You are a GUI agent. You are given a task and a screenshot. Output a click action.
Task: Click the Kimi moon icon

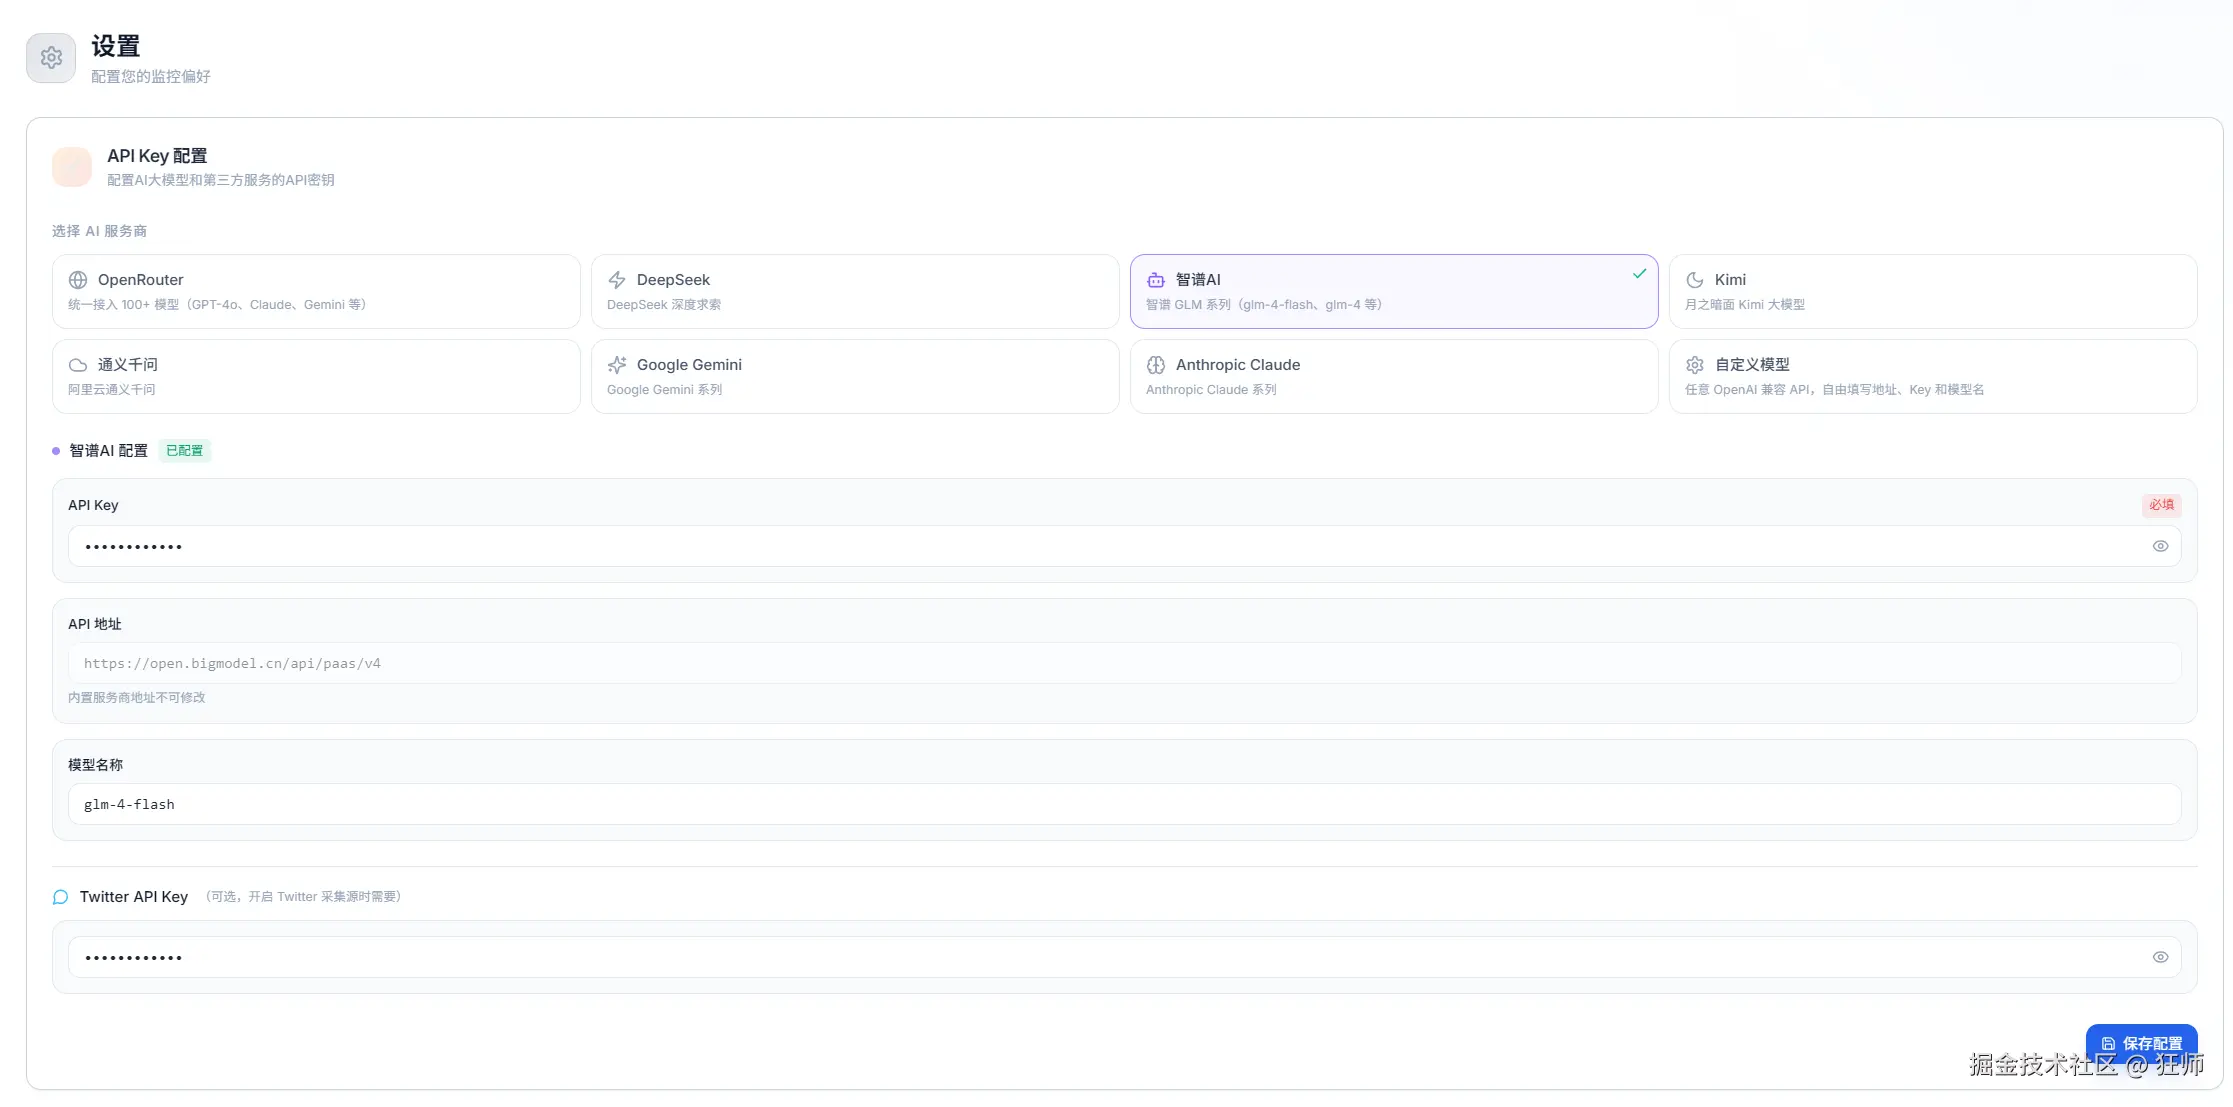(1695, 280)
